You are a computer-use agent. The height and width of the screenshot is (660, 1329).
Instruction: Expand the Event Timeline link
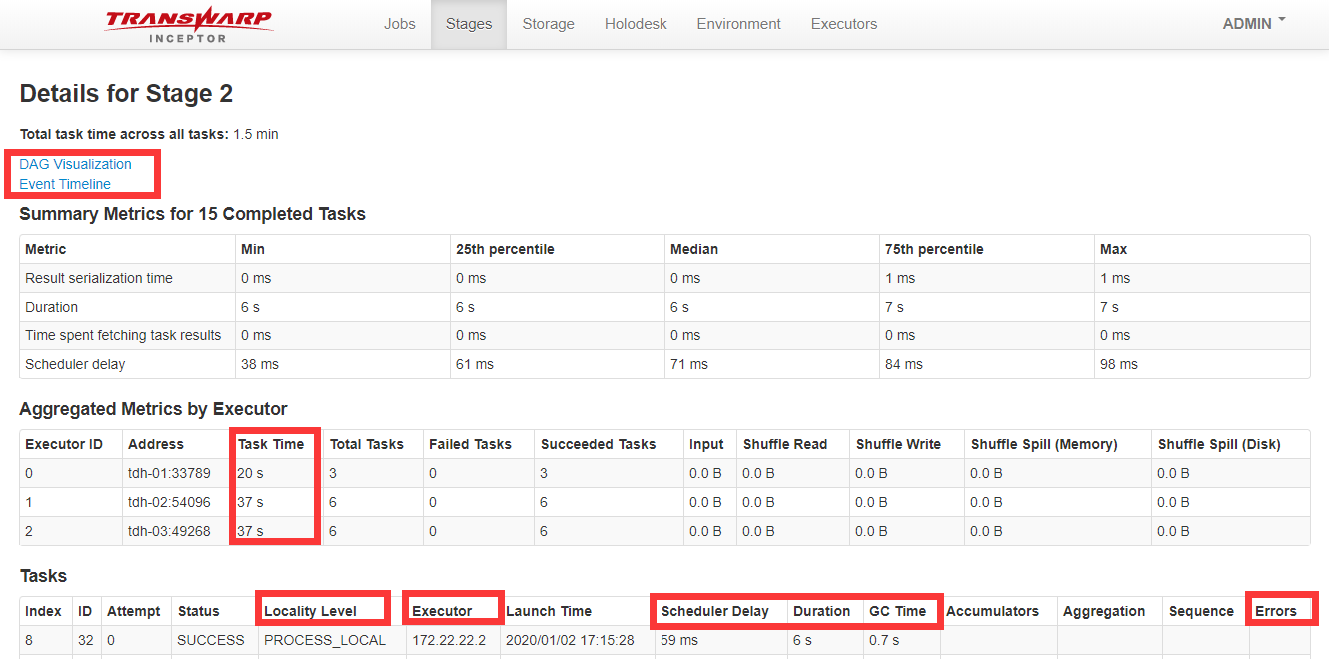(65, 184)
